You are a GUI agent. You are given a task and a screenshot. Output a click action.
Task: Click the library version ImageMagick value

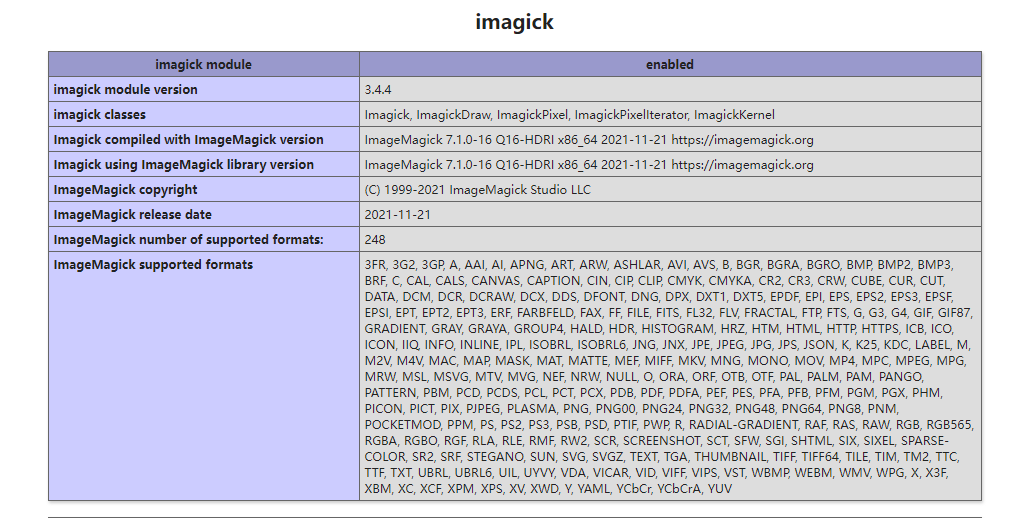point(589,164)
